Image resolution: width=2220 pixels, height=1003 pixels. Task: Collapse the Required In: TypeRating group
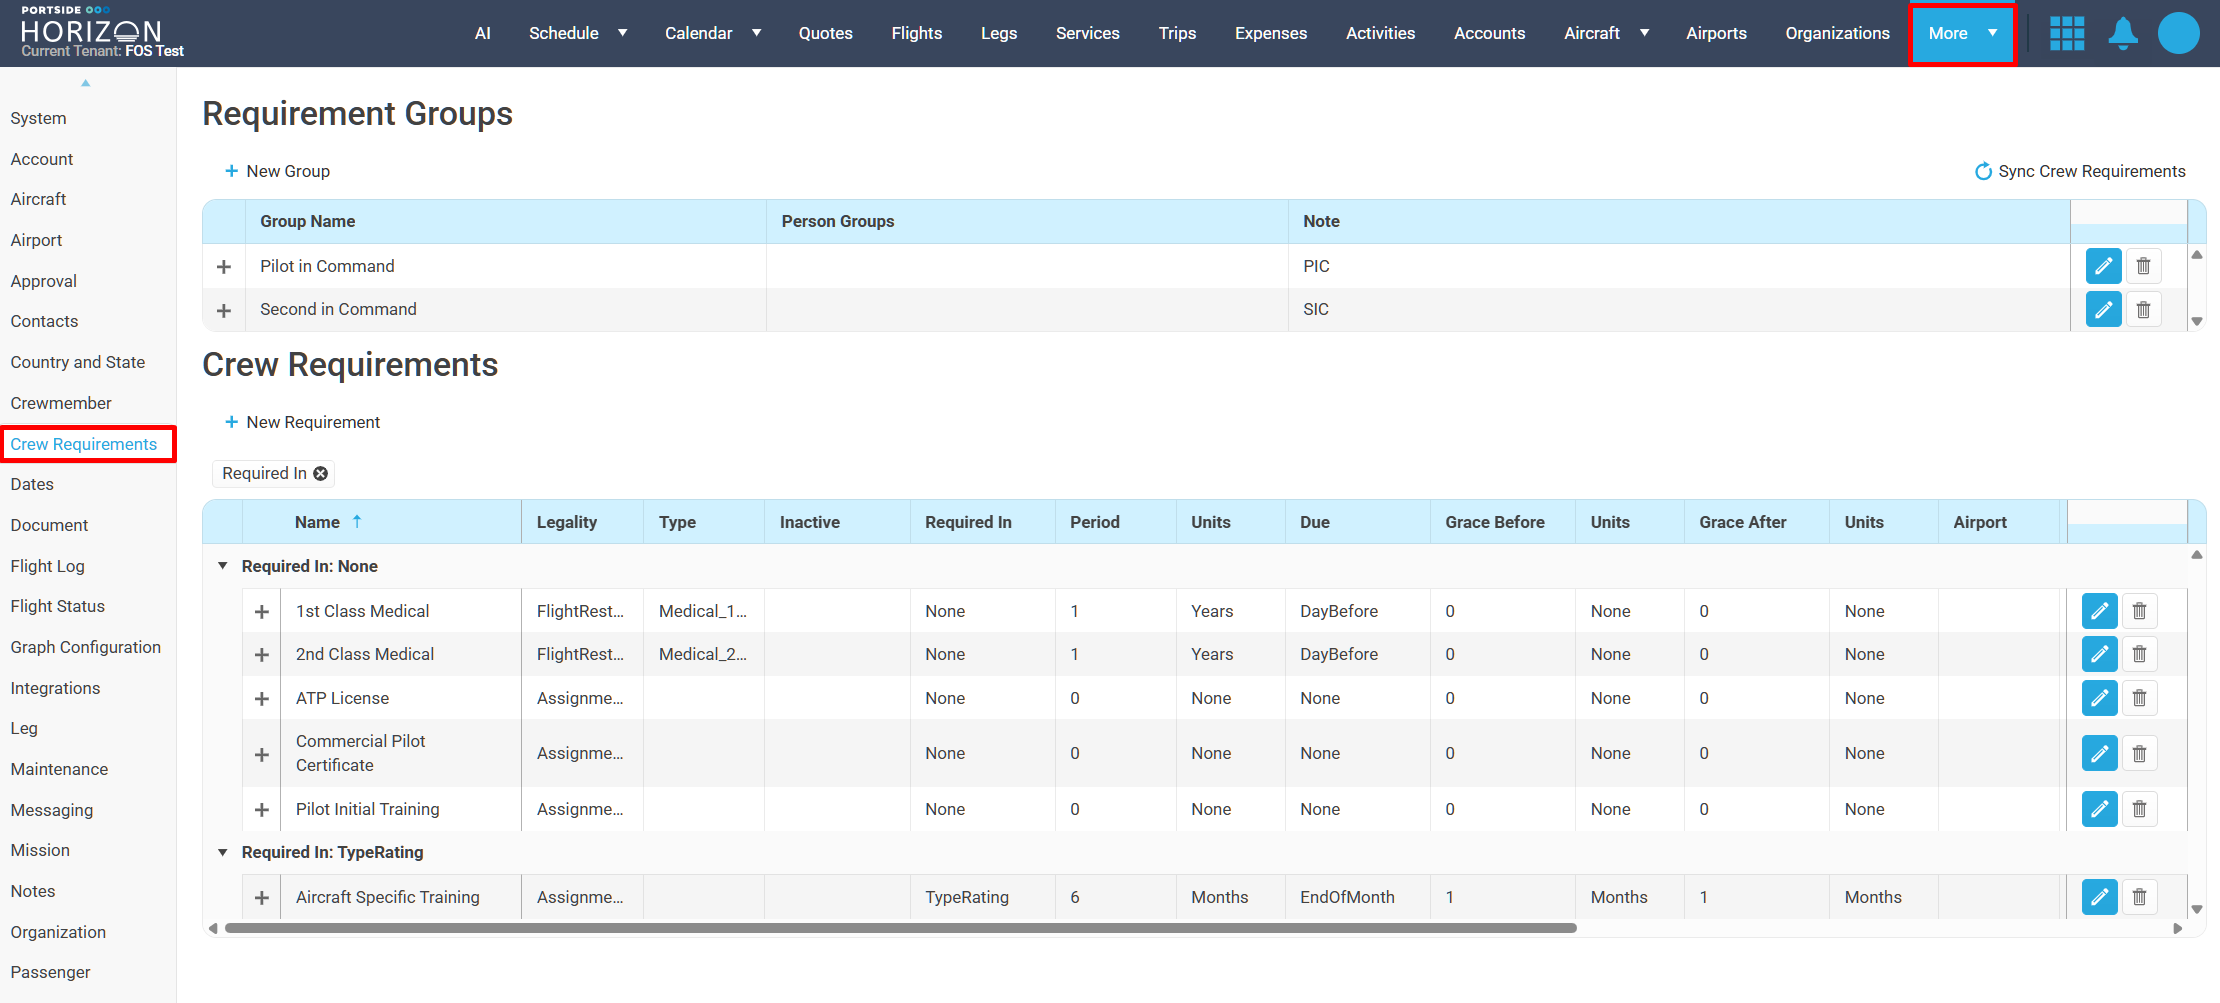tap(223, 852)
